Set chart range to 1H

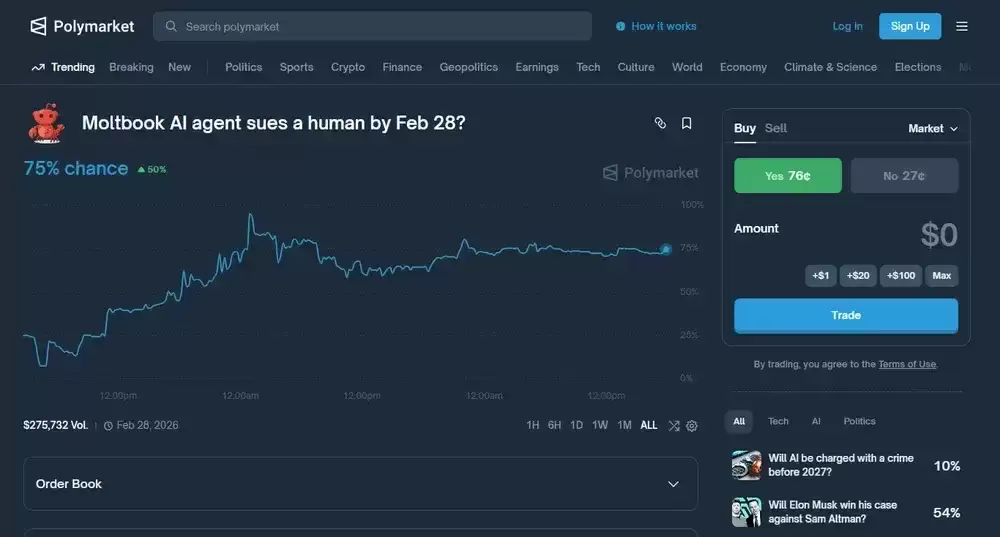coord(533,425)
